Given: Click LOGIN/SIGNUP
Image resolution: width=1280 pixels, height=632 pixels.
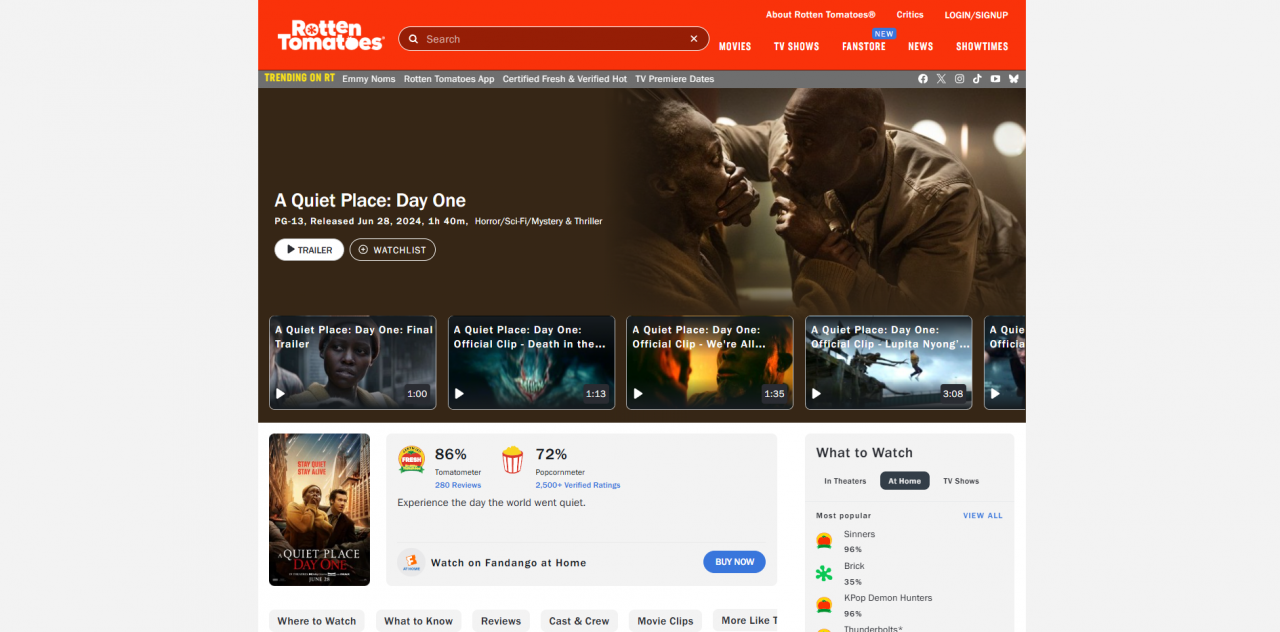Looking at the screenshot, I should [x=976, y=15].
